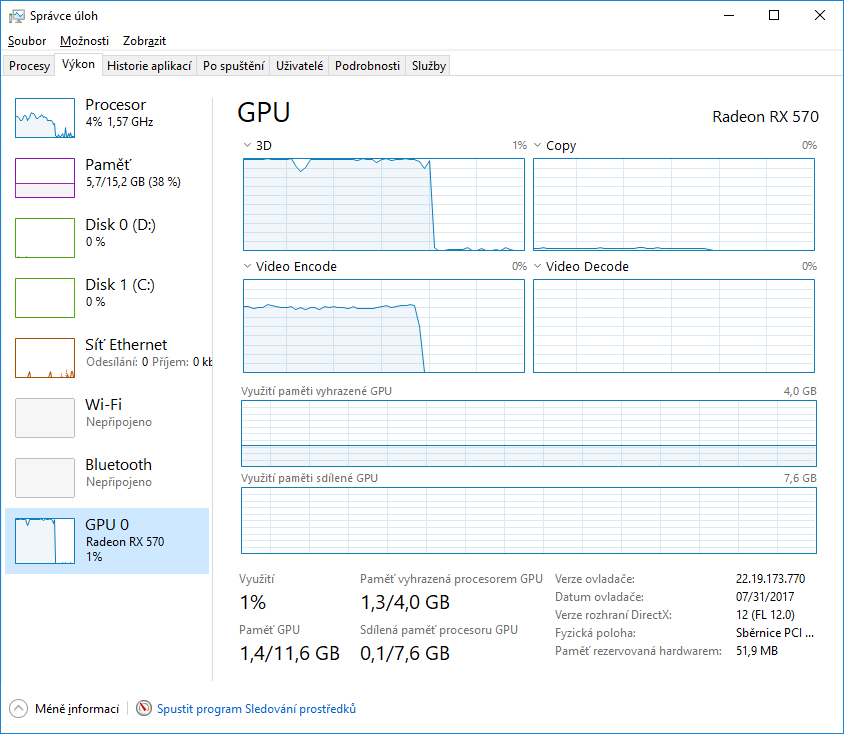This screenshot has width=844, height=734.
Task: Open the Síť Ethernet graph icon
Action: [x=45, y=358]
